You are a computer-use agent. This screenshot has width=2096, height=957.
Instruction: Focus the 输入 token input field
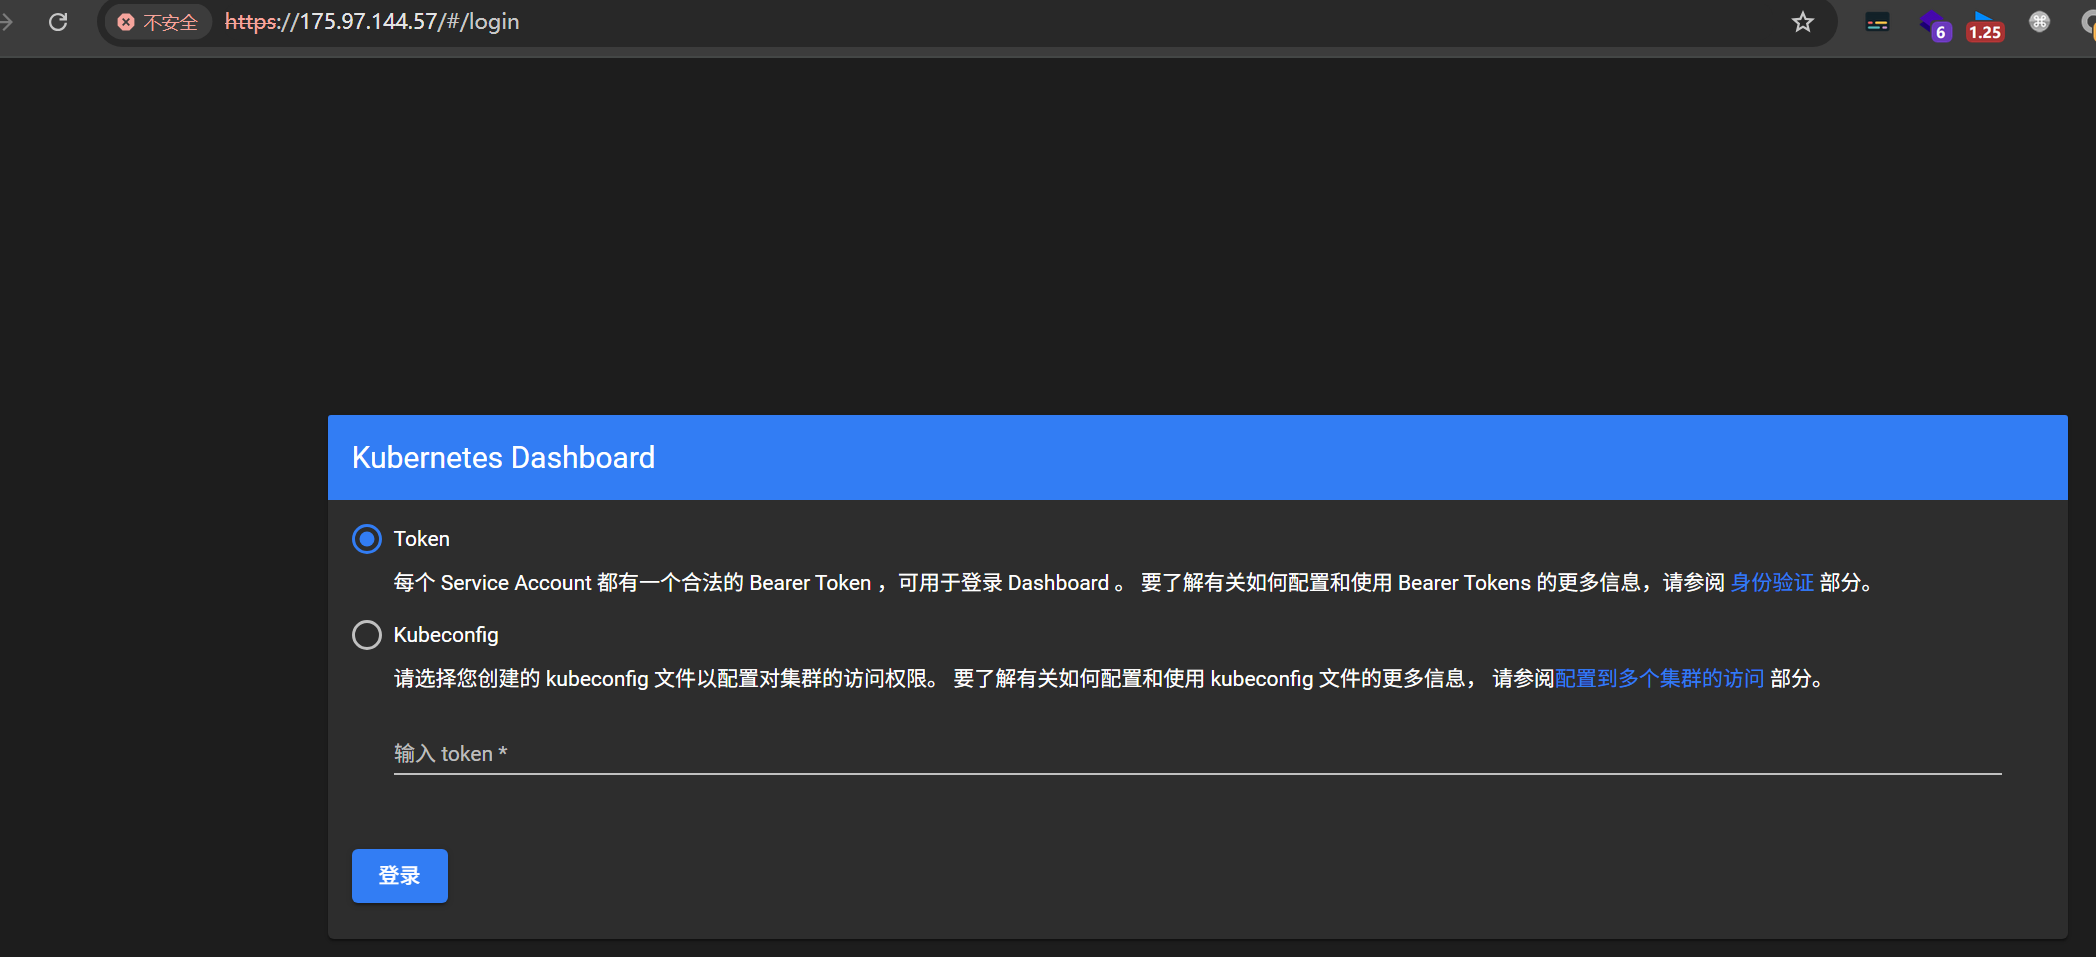click(x=1196, y=754)
